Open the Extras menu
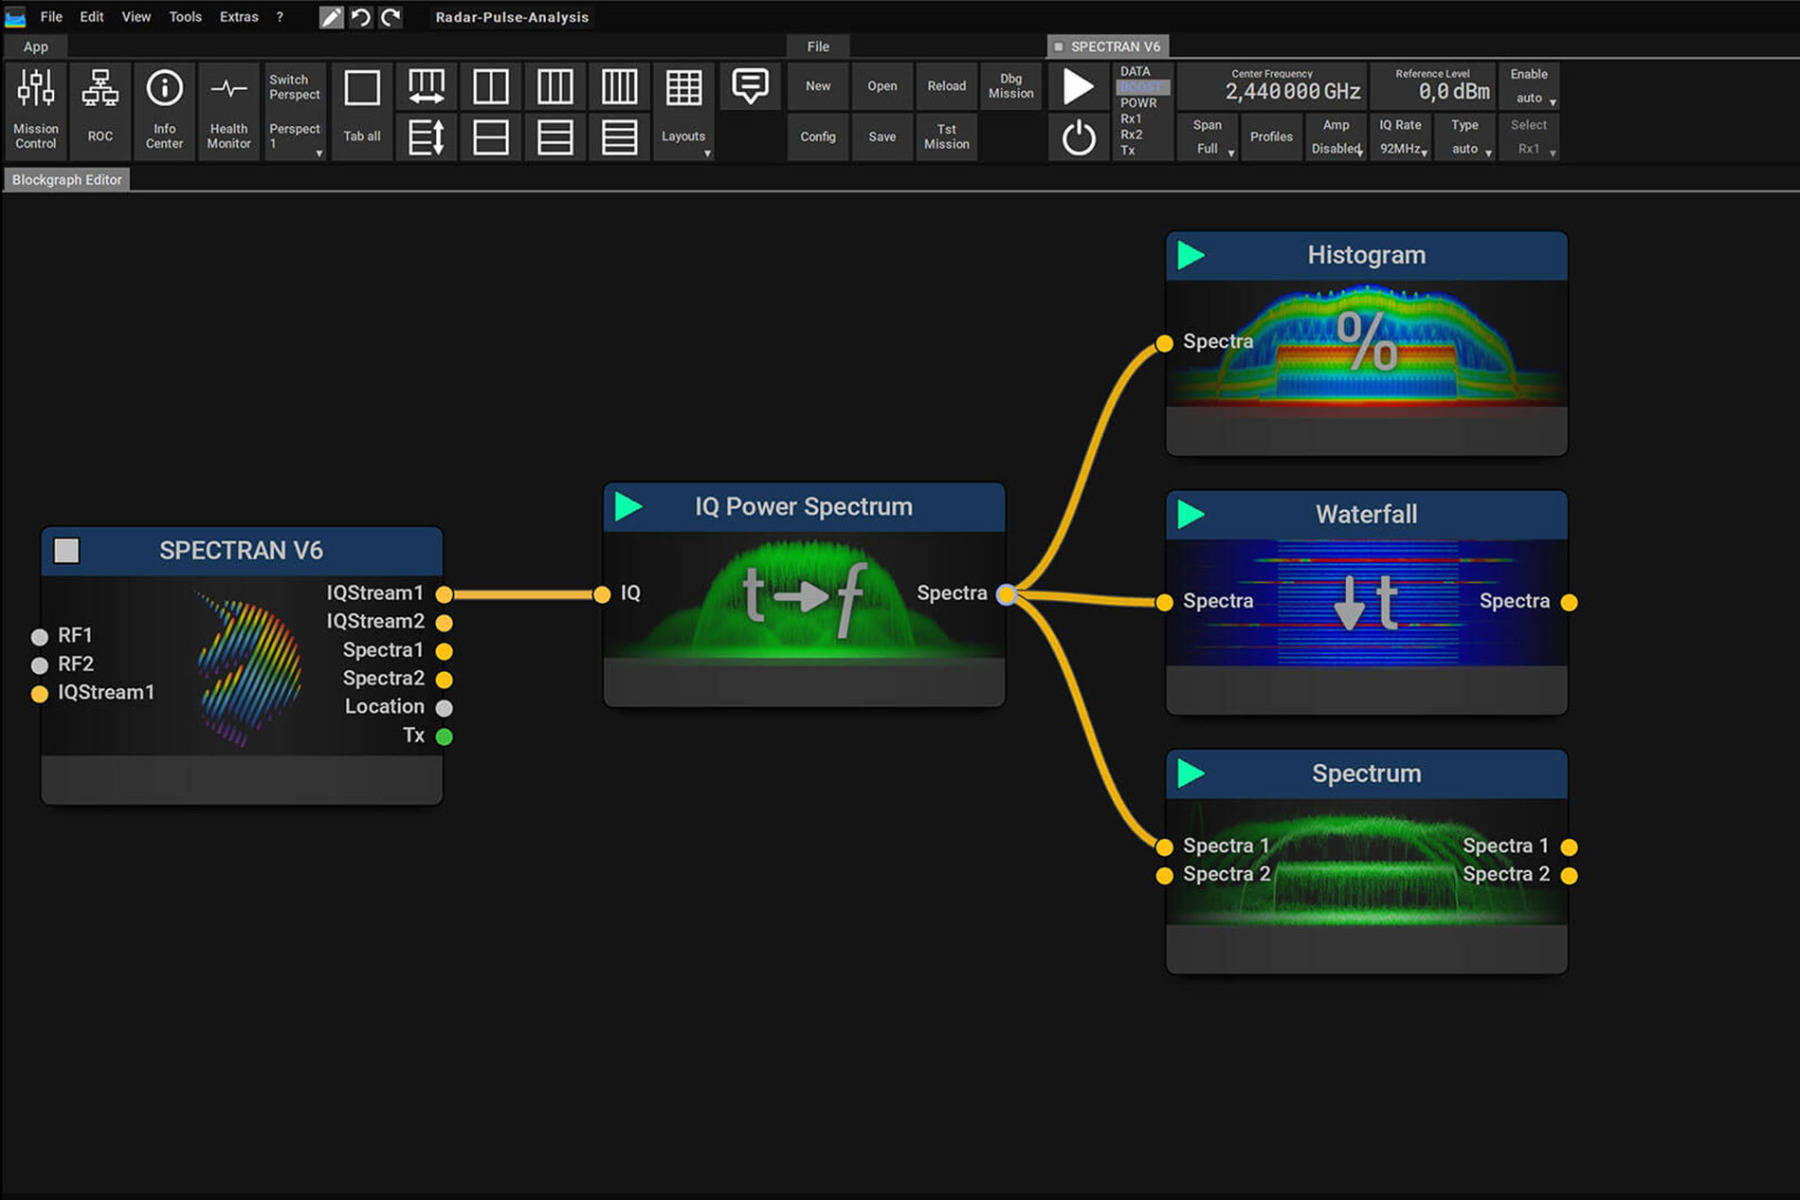The image size is (1800, 1200). pyautogui.click(x=239, y=17)
